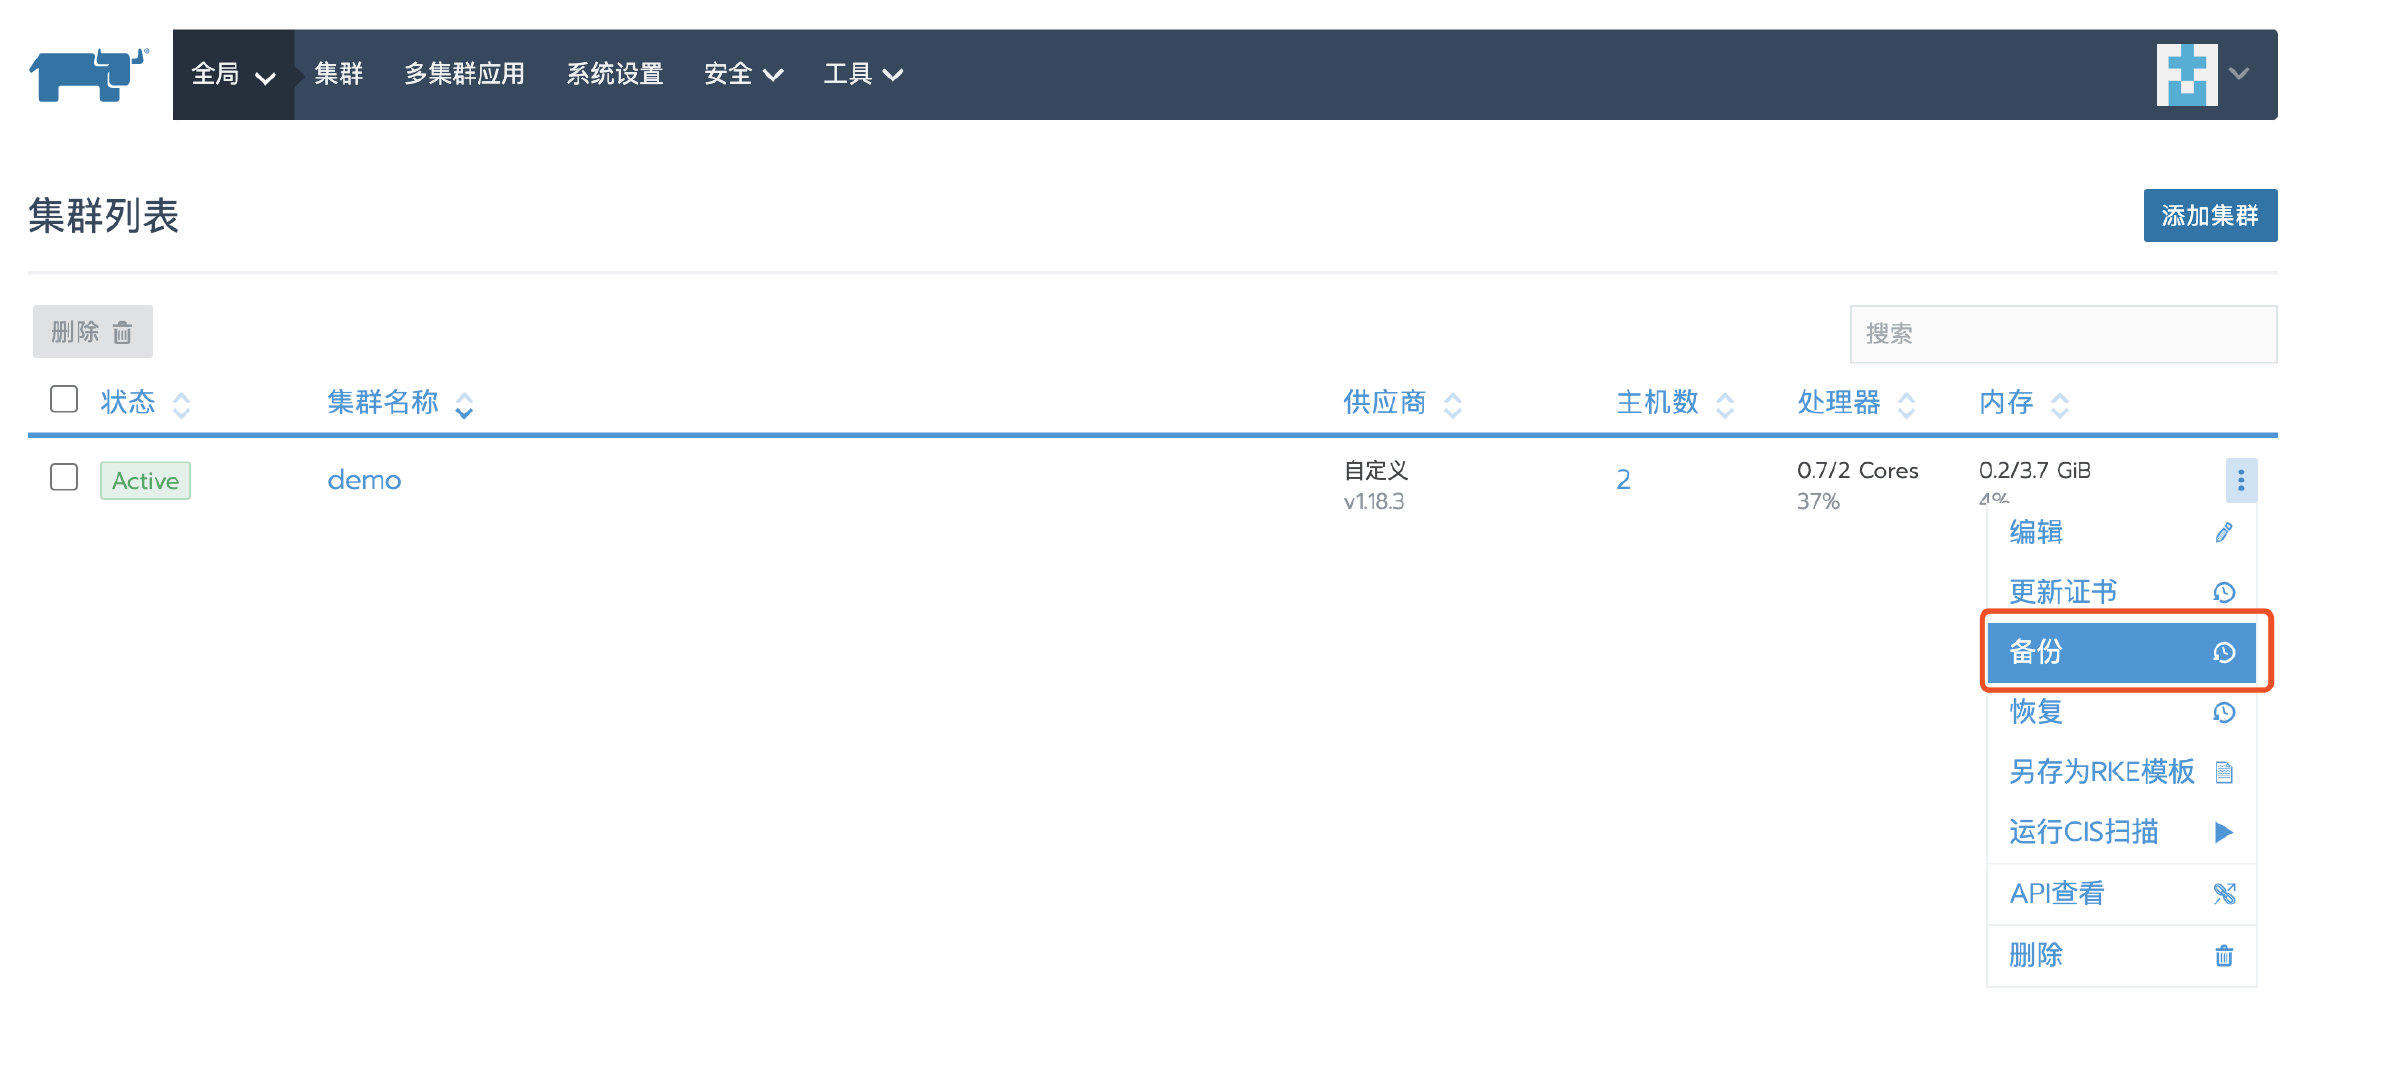Click the document icon beside 另存为RKE模板
This screenshot has width=2403, height=1080.
point(2223,772)
